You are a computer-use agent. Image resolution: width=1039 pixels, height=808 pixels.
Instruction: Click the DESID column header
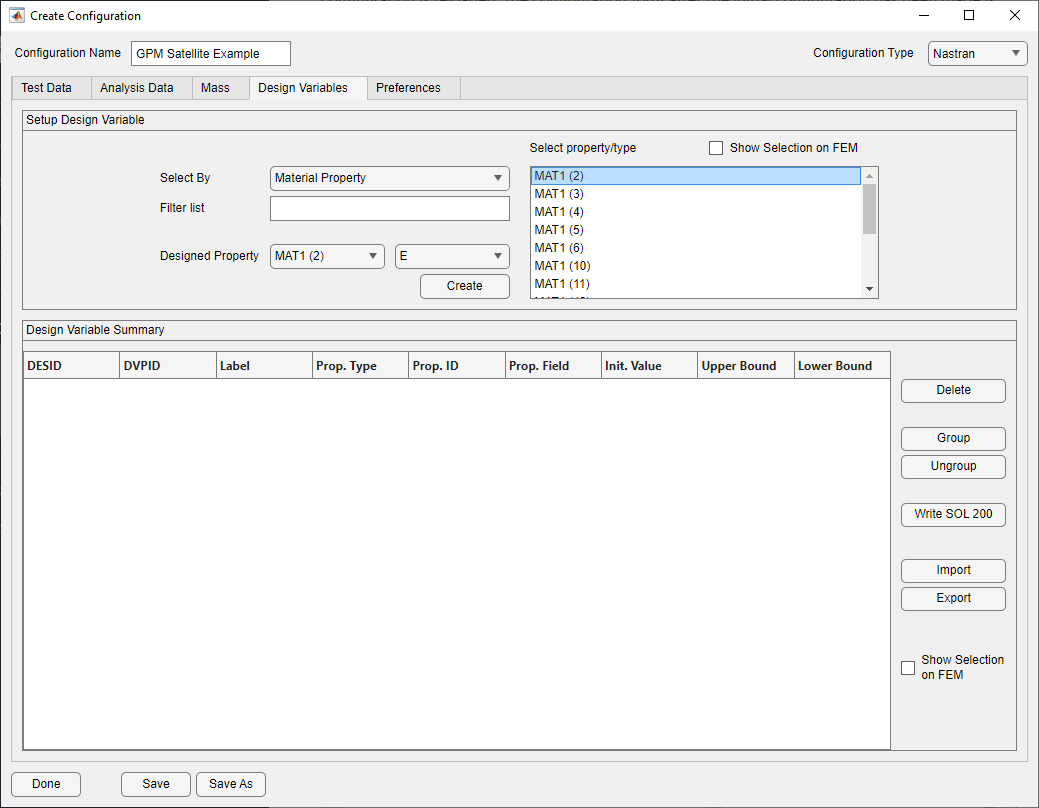[72, 366]
